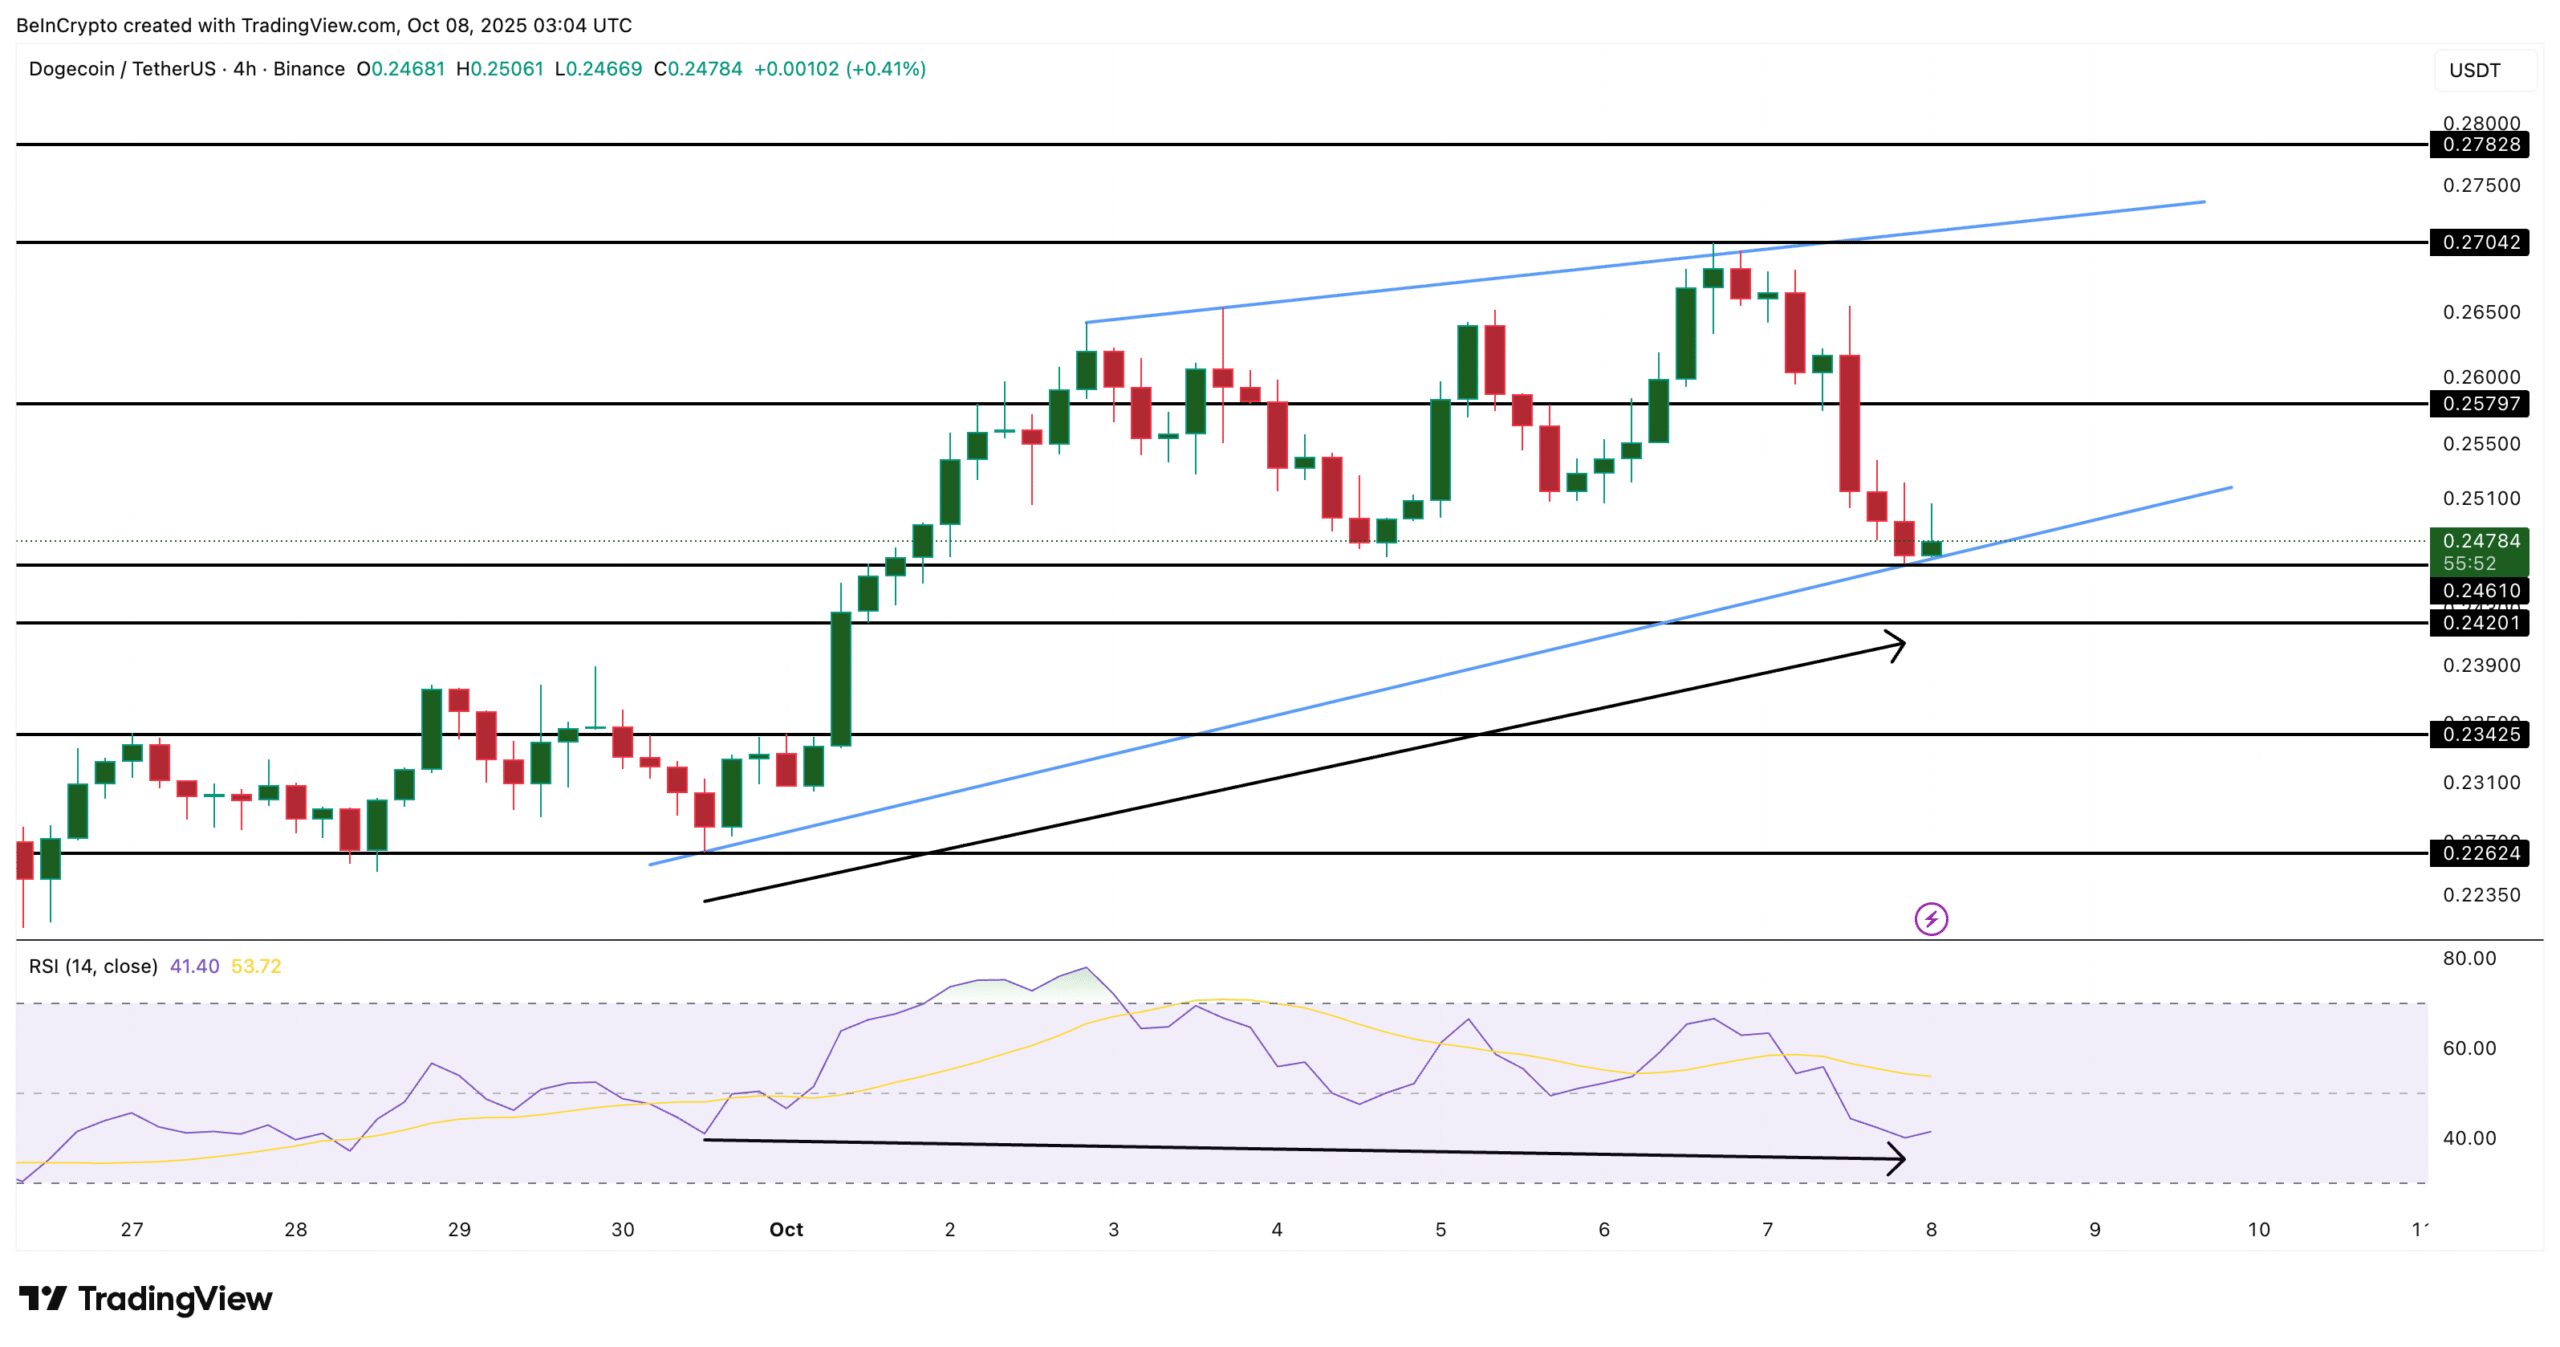Screen dimensions: 2560x1347
Task: Click the purple lightning bolt event icon
Action: 1930,918
